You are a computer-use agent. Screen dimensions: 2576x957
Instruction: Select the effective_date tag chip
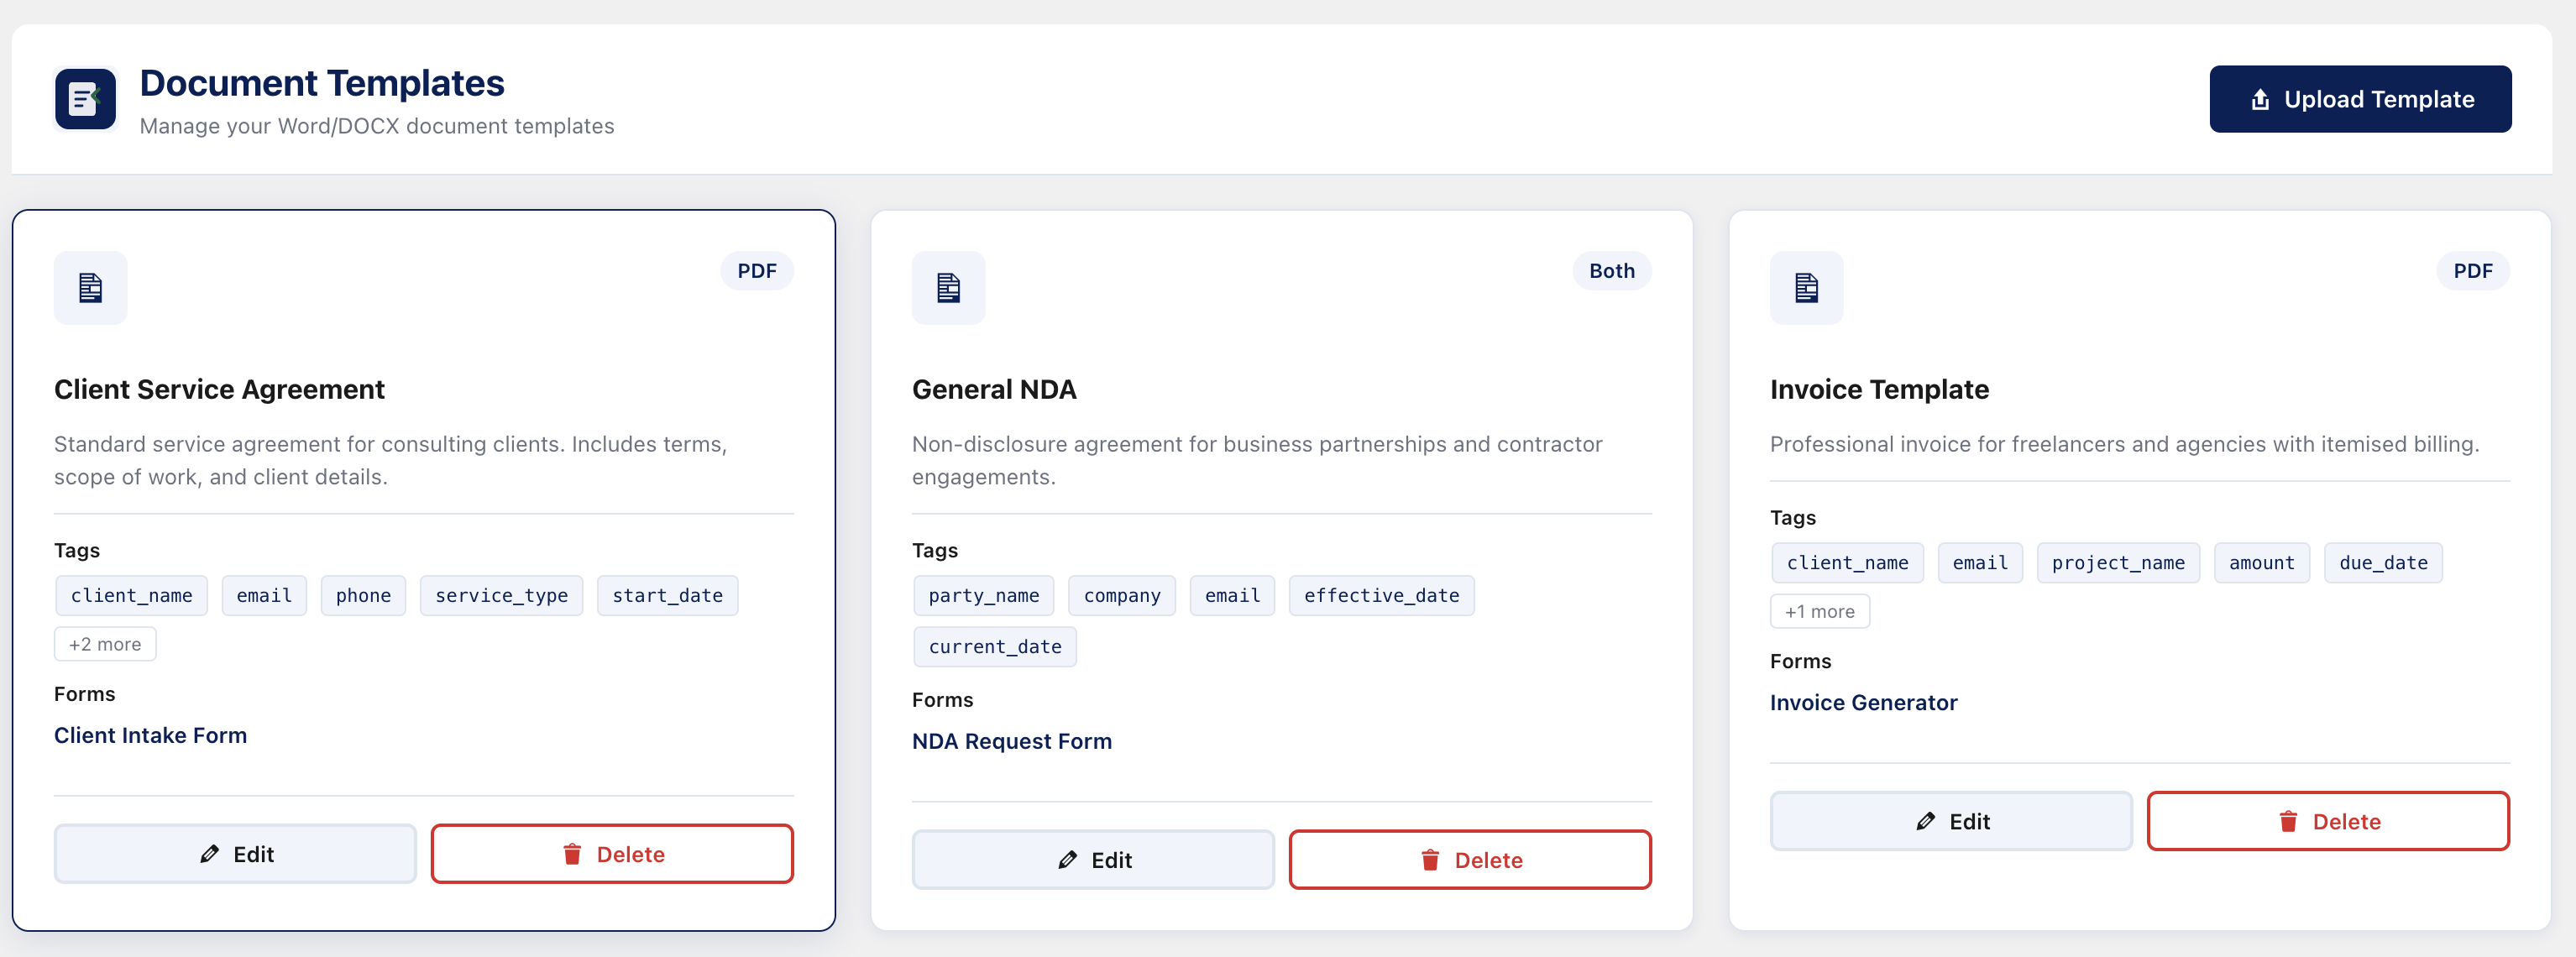1381,596
